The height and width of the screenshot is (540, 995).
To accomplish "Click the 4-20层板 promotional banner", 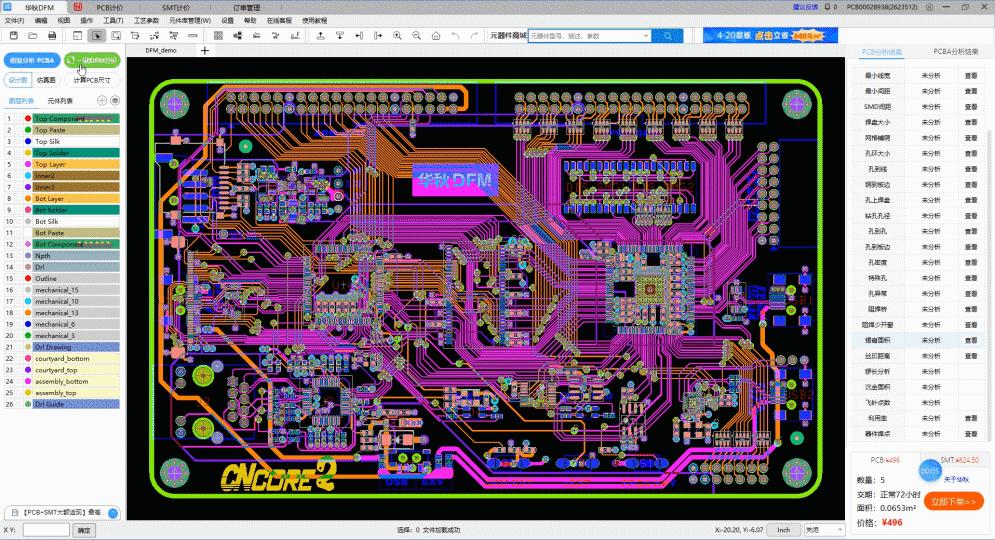I will point(770,36).
